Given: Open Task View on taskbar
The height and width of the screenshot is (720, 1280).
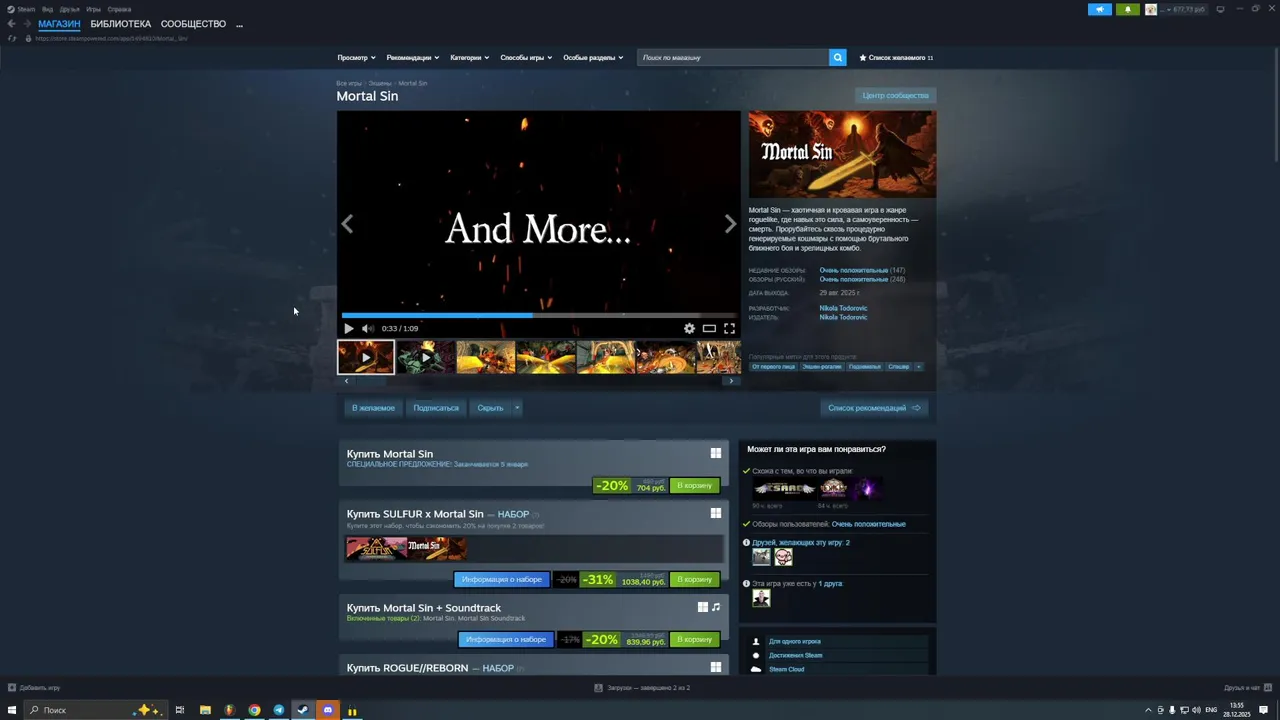Looking at the screenshot, I should (x=180, y=710).
